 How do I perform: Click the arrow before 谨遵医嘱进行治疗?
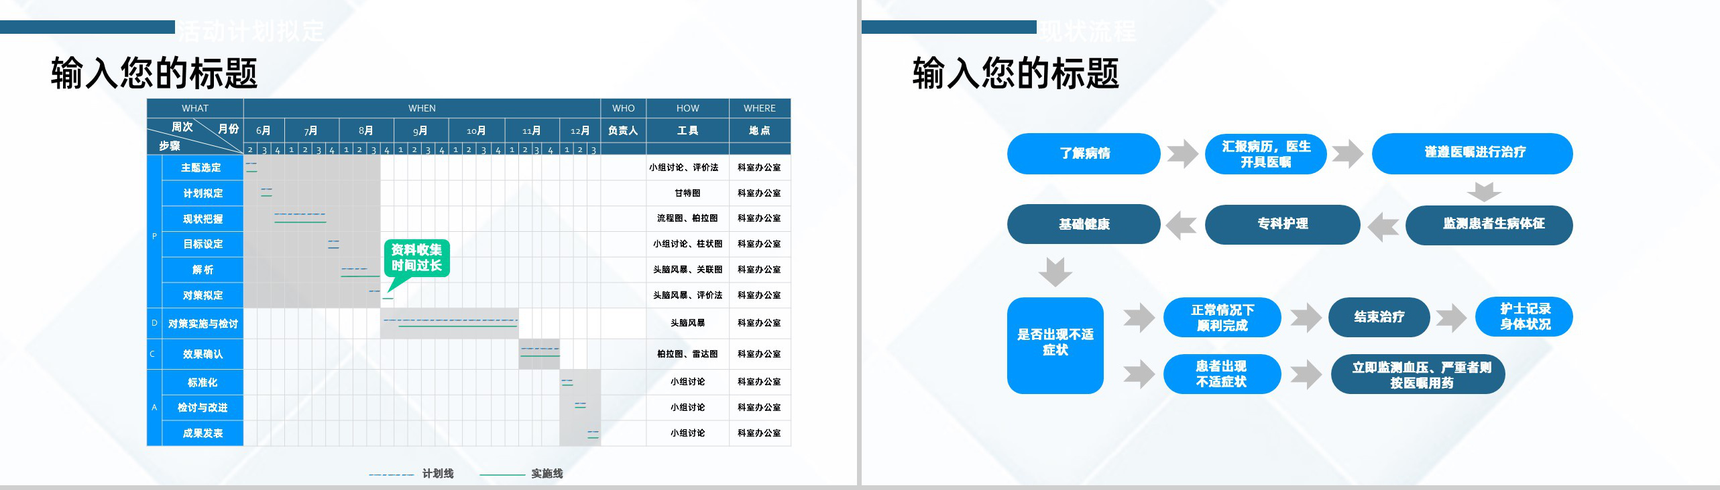pyautogui.click(x=1348, y=154)
